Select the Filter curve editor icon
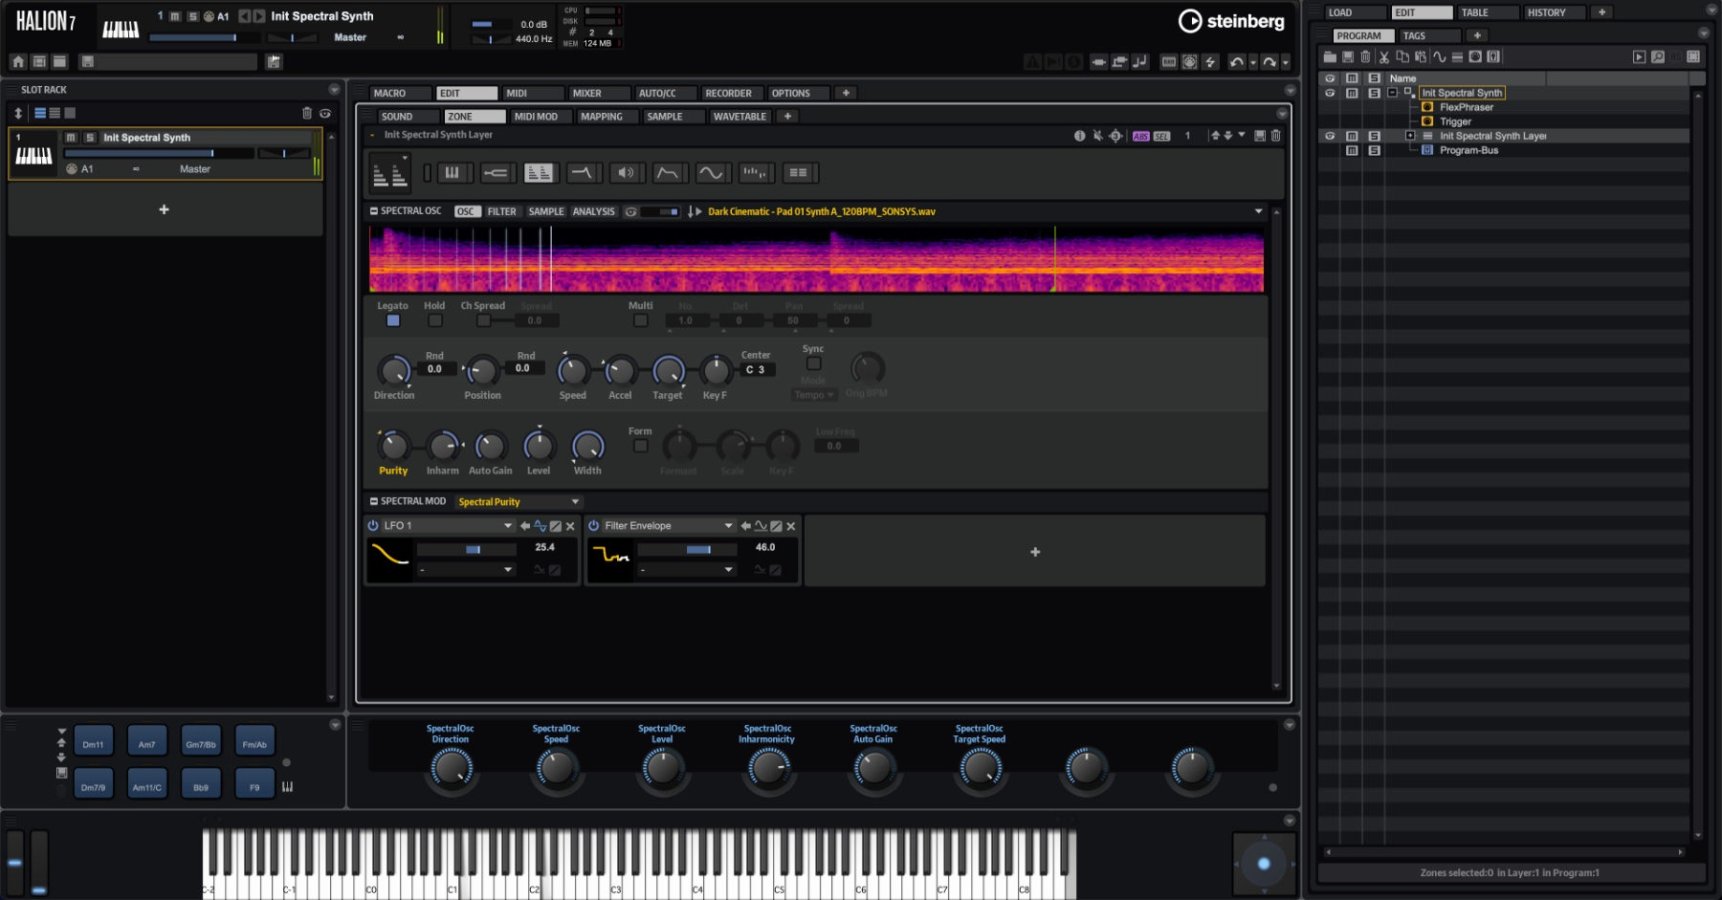The height and width of the screenshot is (900, 1722). tap(584, 172)
